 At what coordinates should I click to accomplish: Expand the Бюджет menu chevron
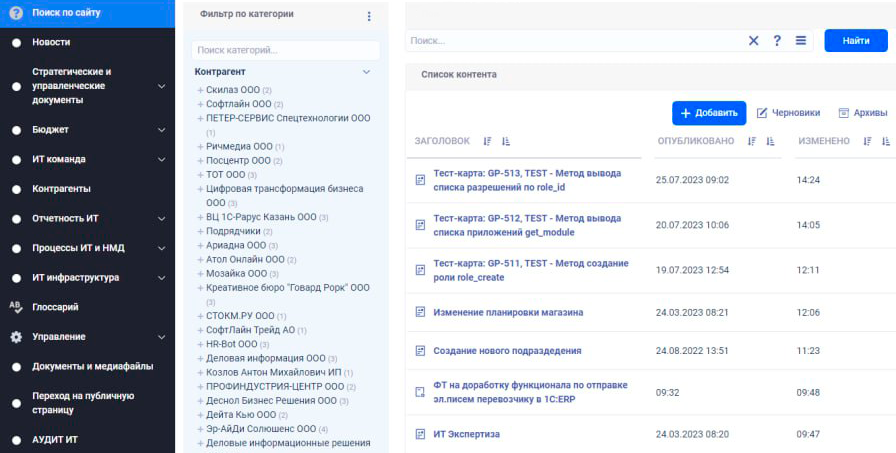tap(162, 130)
